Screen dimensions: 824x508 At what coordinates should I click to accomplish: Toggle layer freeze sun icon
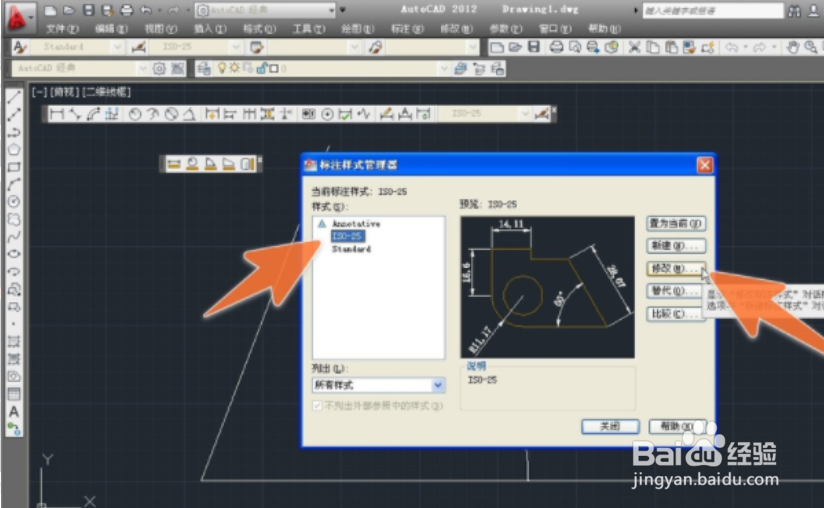click(x=234, y=68)
